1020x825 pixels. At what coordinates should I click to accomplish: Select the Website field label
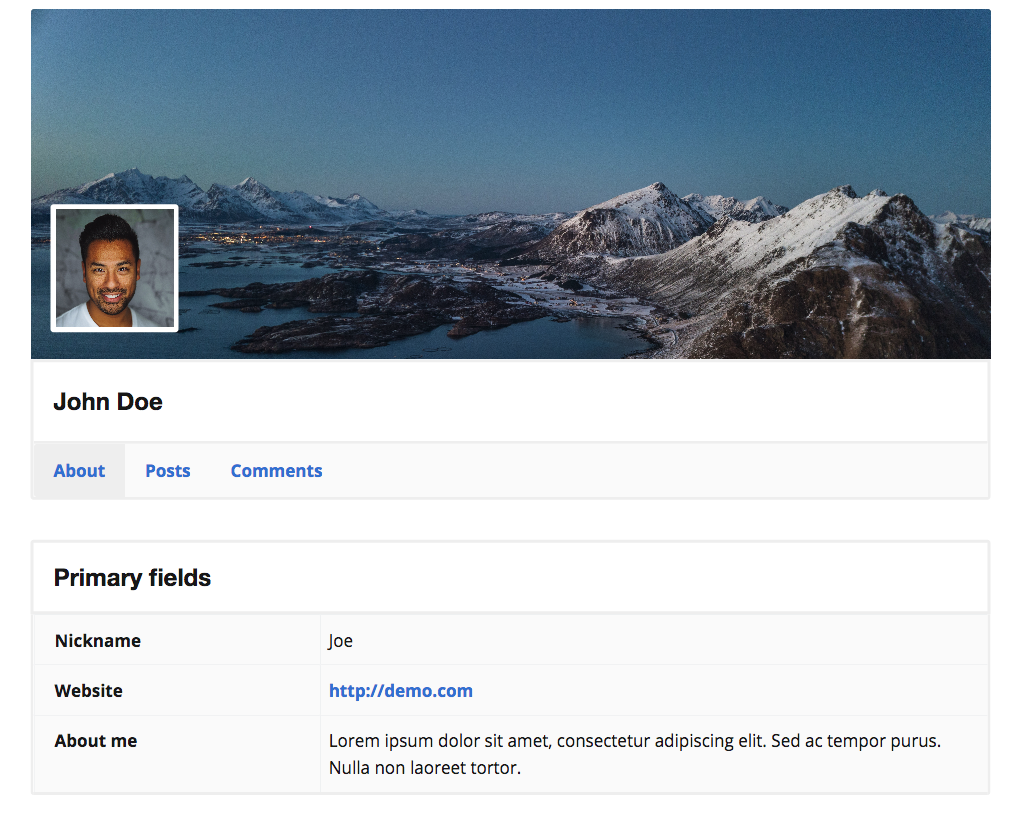tap(88, 691)
